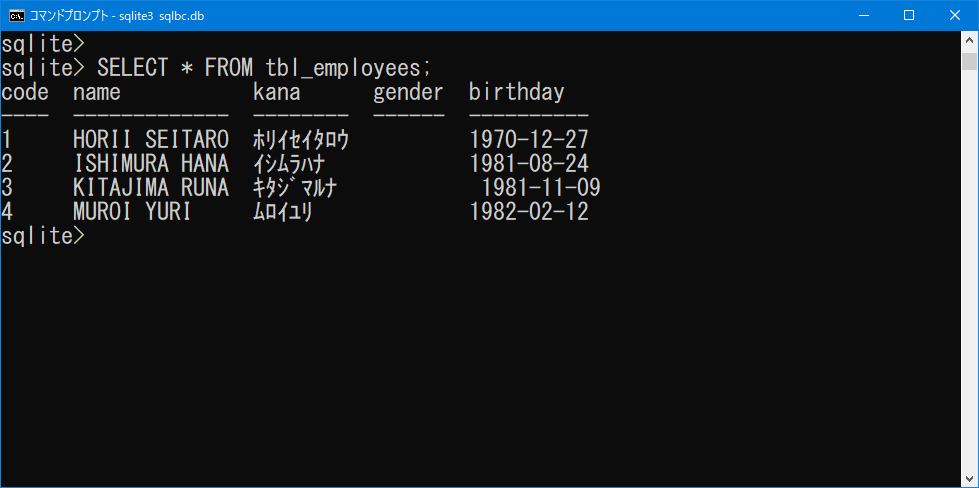979x488 pixels.
Task: Click the Command Prompt icon in title bar
Action: click(x=17, y=16)
